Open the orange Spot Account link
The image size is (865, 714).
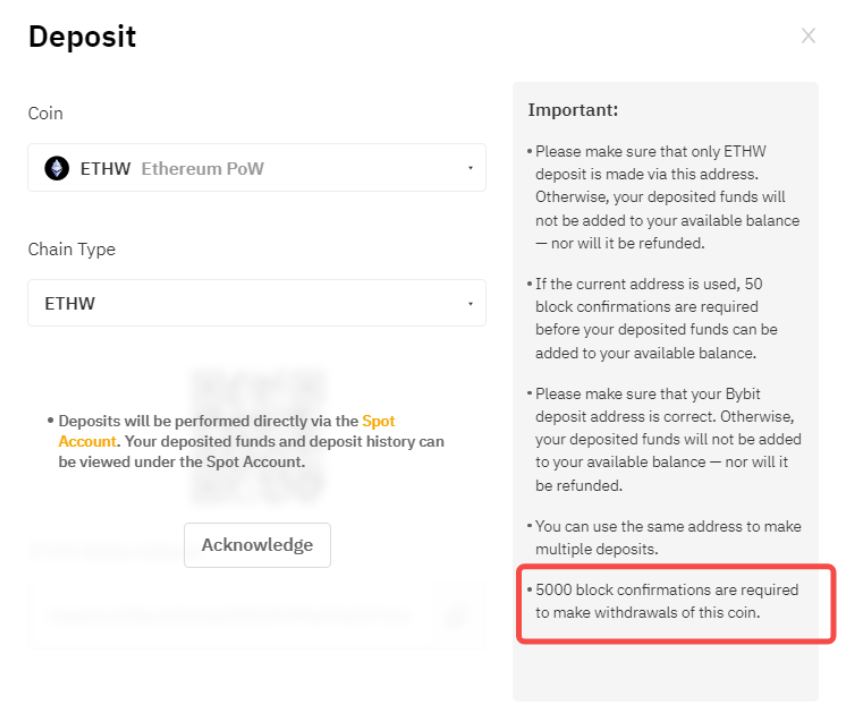tap(378, 422)
